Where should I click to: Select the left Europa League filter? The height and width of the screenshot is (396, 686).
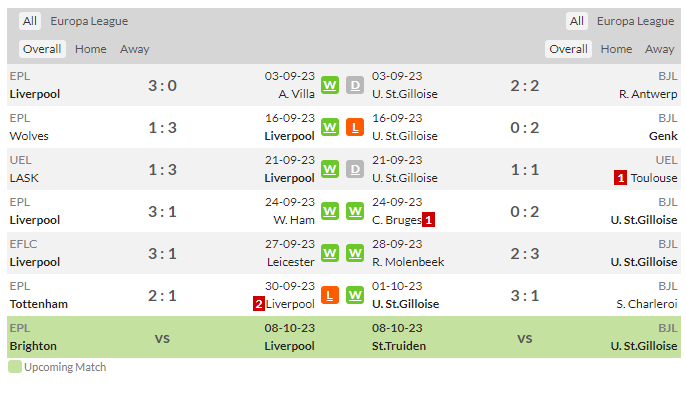pos(89,21)
